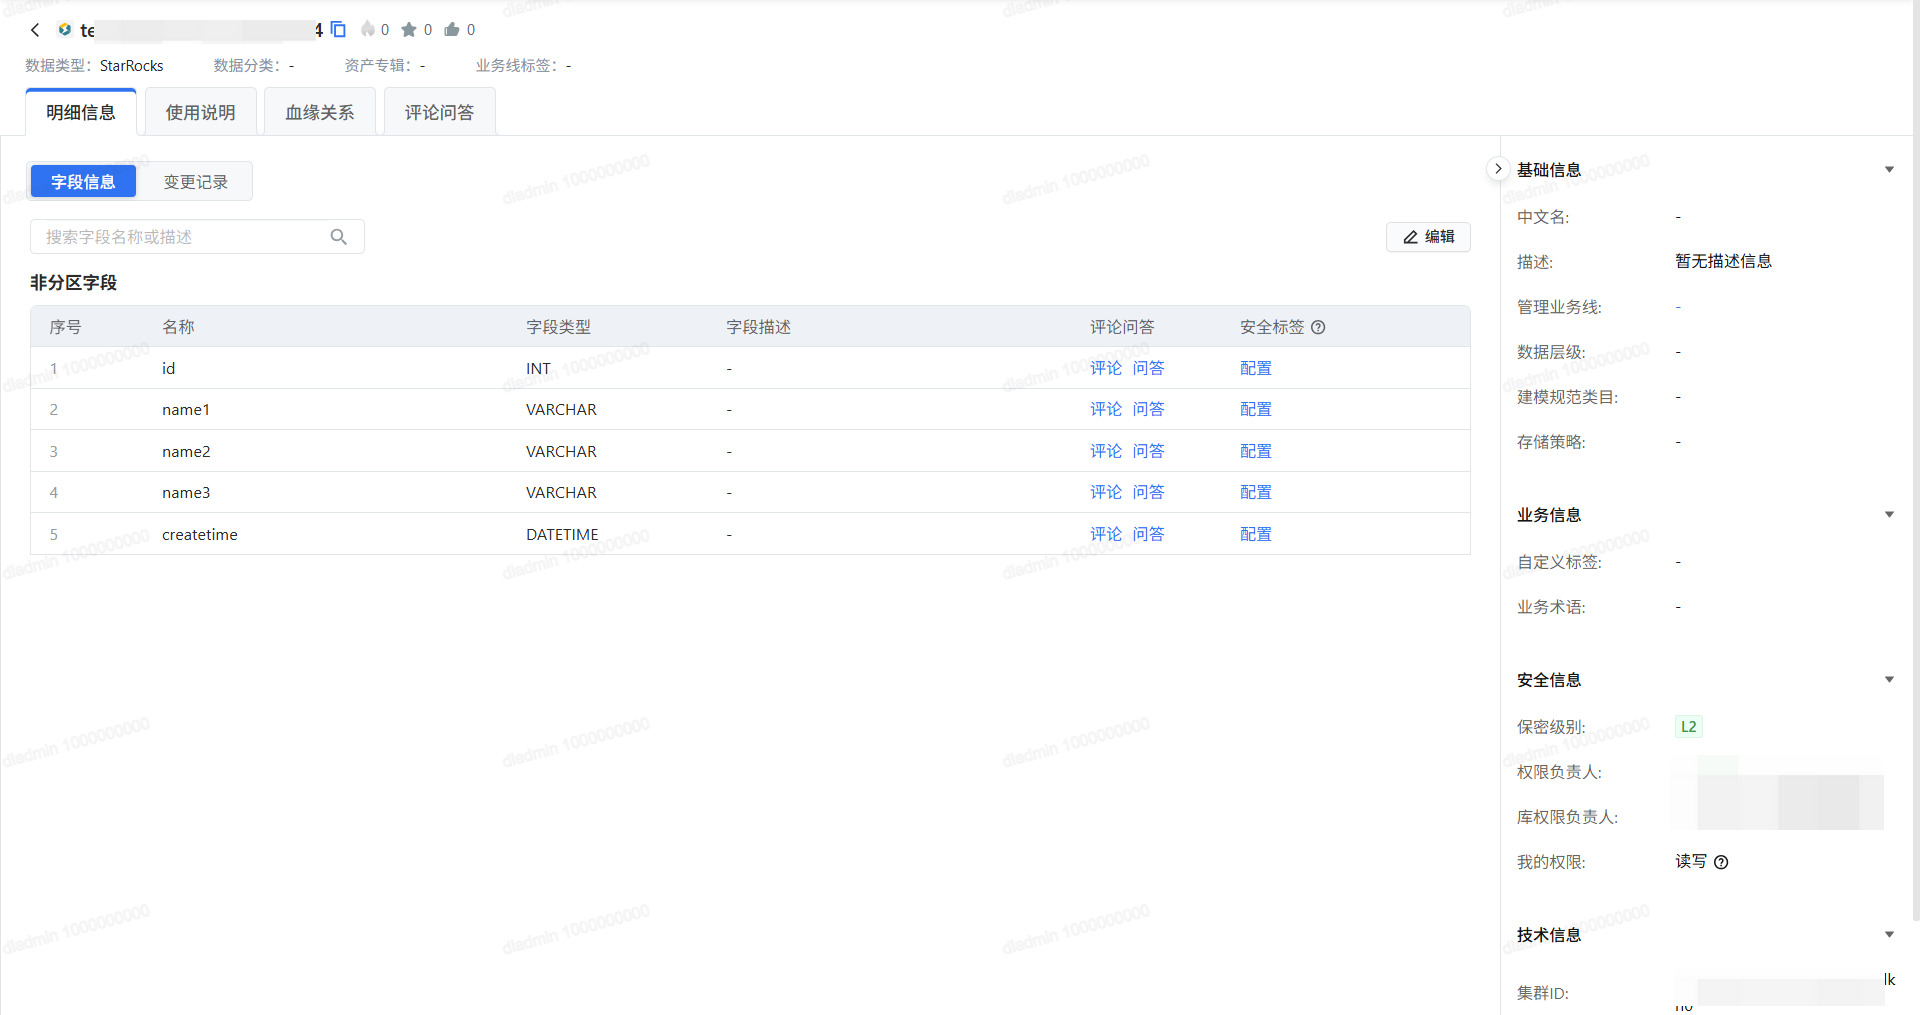
Task: Click the flame popularity icon
Action: 368,30
